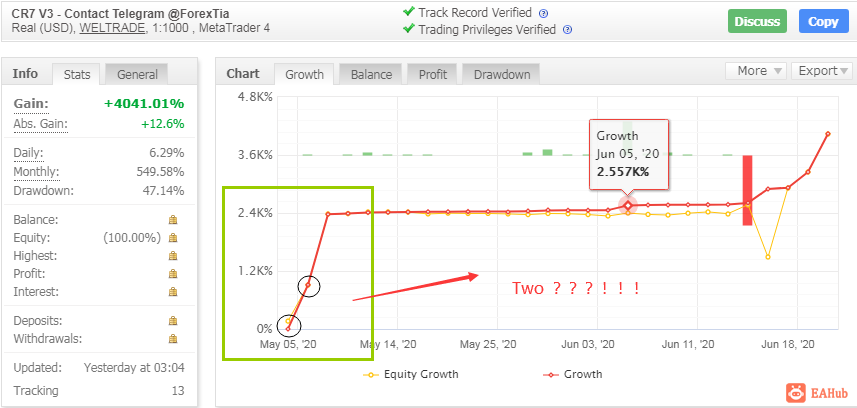Open the WELTRADE broker link
The height and width of the screenshot is (408, 857).
pos(113,28)
